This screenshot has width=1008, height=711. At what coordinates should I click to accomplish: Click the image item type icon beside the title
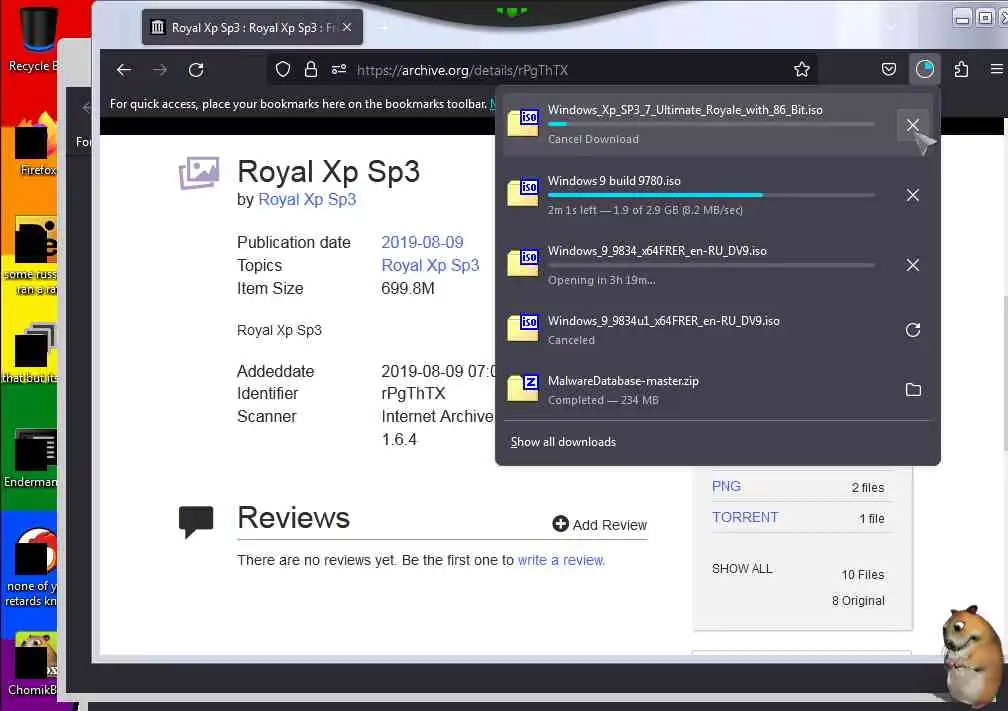pyautogui.click(x=199, y=173)
